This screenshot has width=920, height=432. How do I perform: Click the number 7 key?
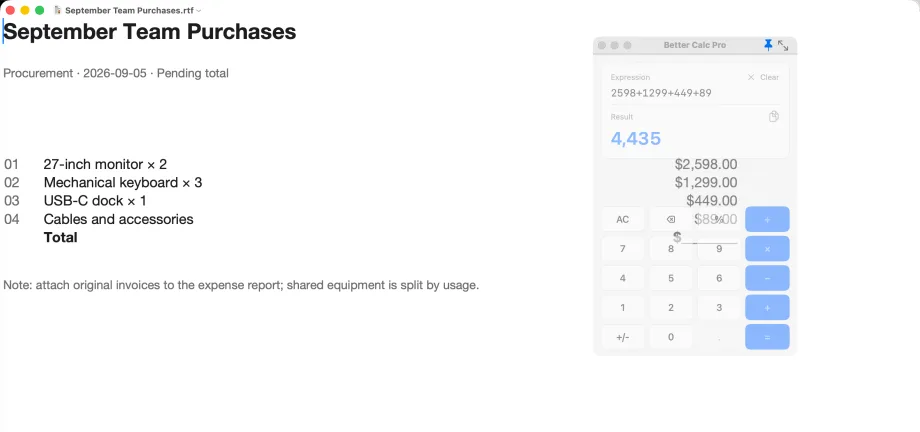[623, 249]
